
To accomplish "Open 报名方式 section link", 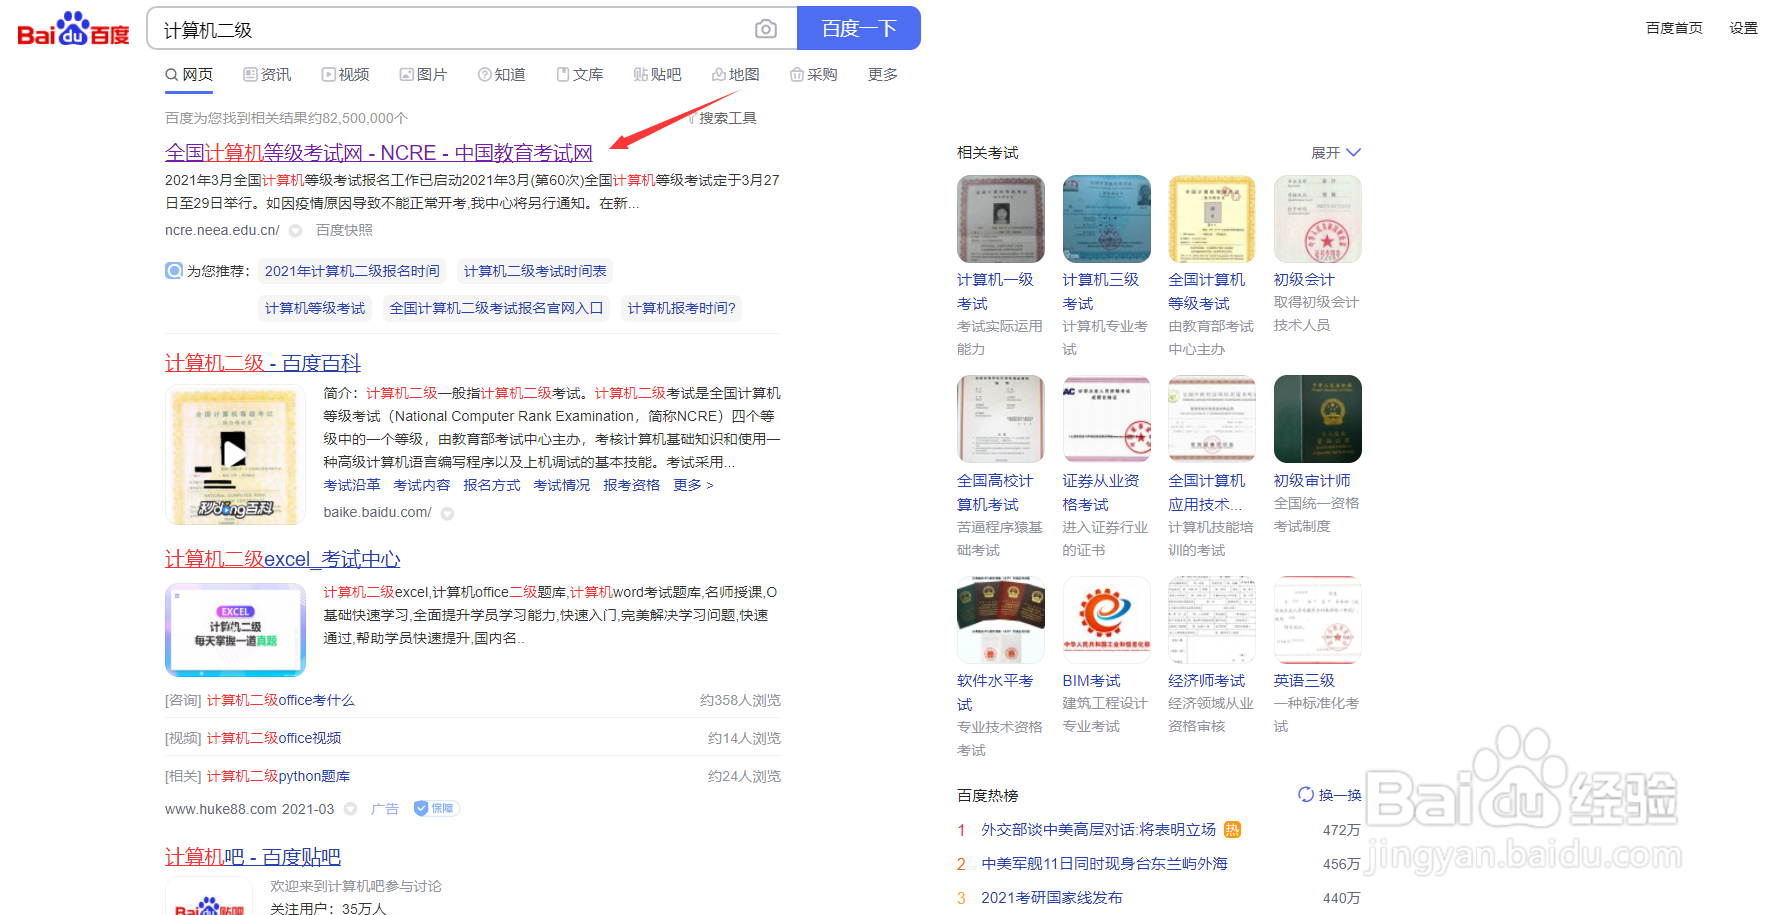I will 492,485.
